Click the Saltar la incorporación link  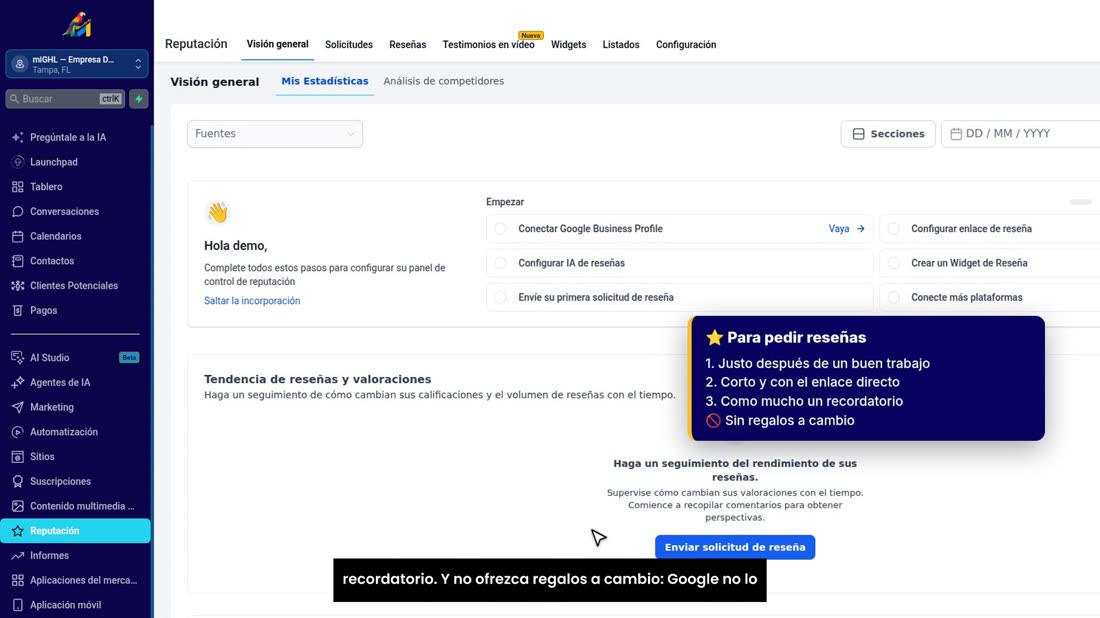[x=252, y=301]
